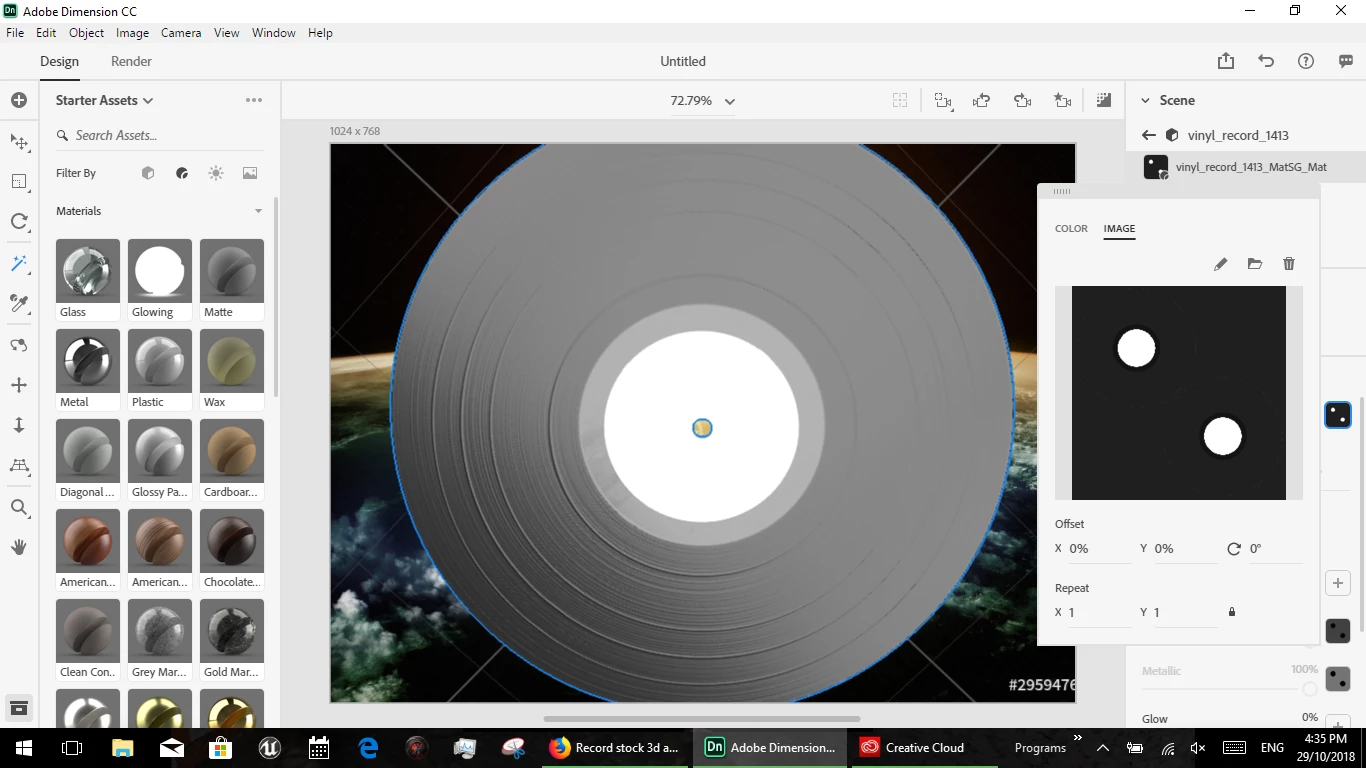Filter assets by lights
This screenshot has height=768, width=1366.
tap(216, 173)
